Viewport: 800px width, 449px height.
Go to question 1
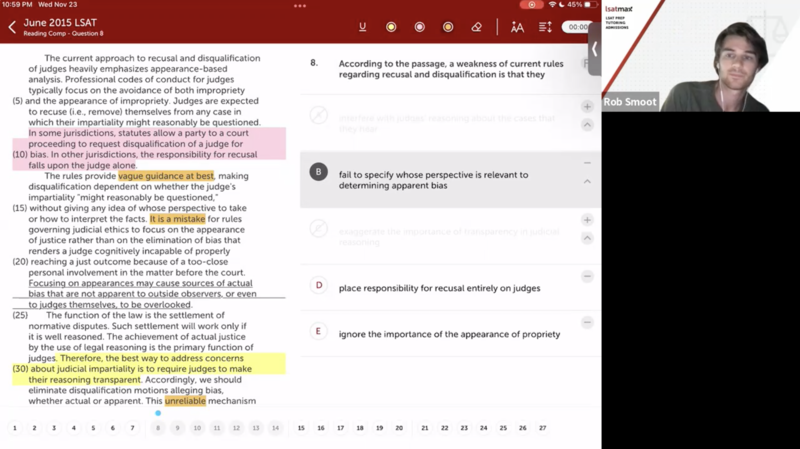(x=15, y=428)
